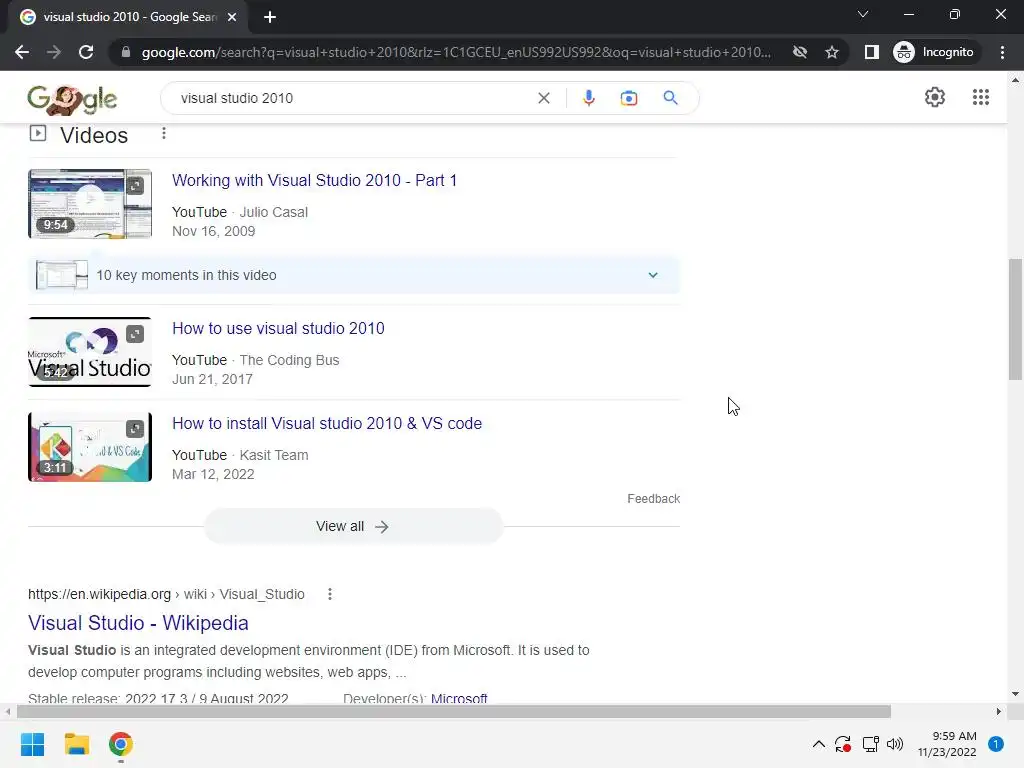The height and width of the screenshot is (768, 1024).
Task: Click the browser forward arrow
Action: tap(54, 52)
